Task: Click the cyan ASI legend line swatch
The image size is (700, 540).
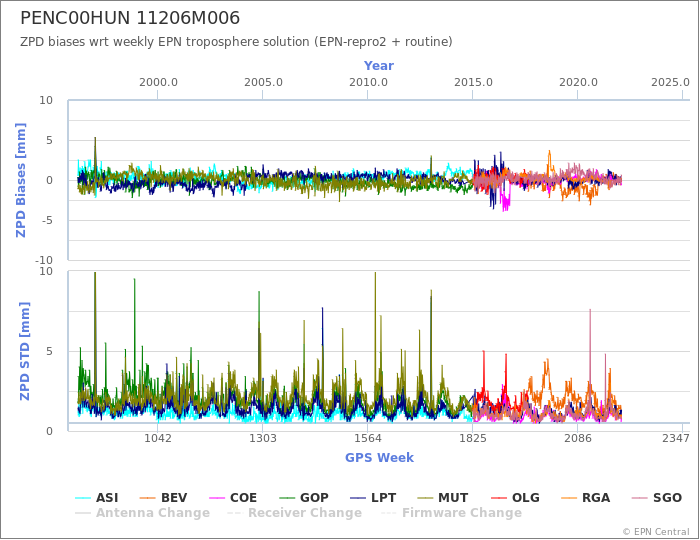Action: [x=83, y=498]
